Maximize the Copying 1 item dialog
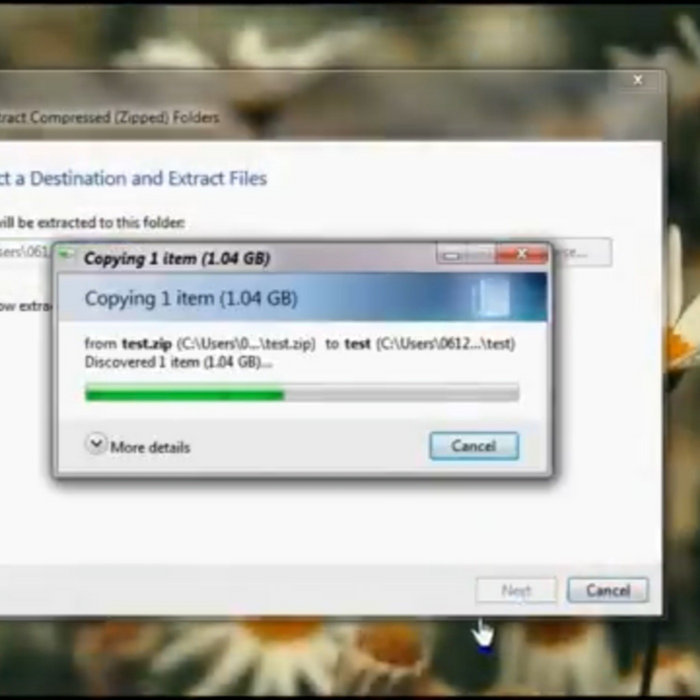This screenshot has width=700, height=700. point(482,256)
